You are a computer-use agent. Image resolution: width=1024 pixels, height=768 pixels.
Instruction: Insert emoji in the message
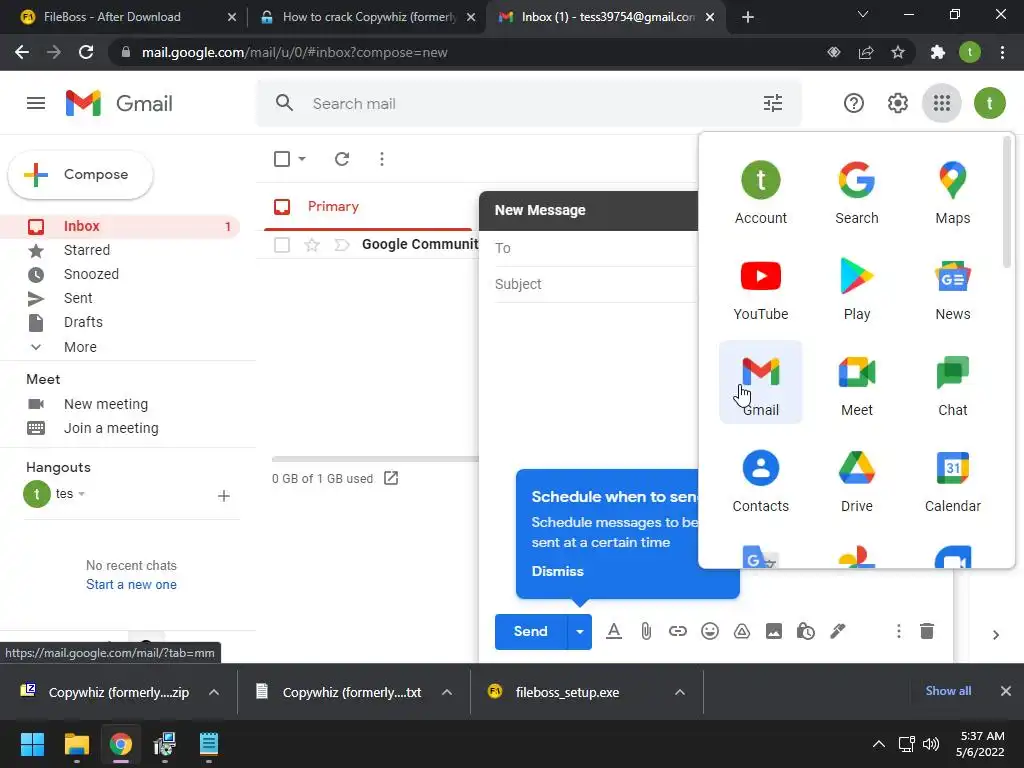click(710, 632)
